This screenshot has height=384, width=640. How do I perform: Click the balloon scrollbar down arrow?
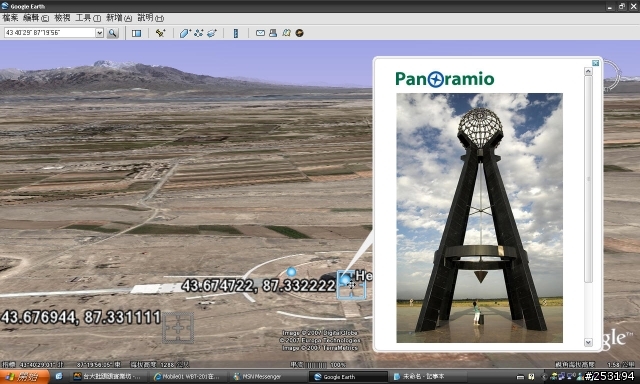588,342
